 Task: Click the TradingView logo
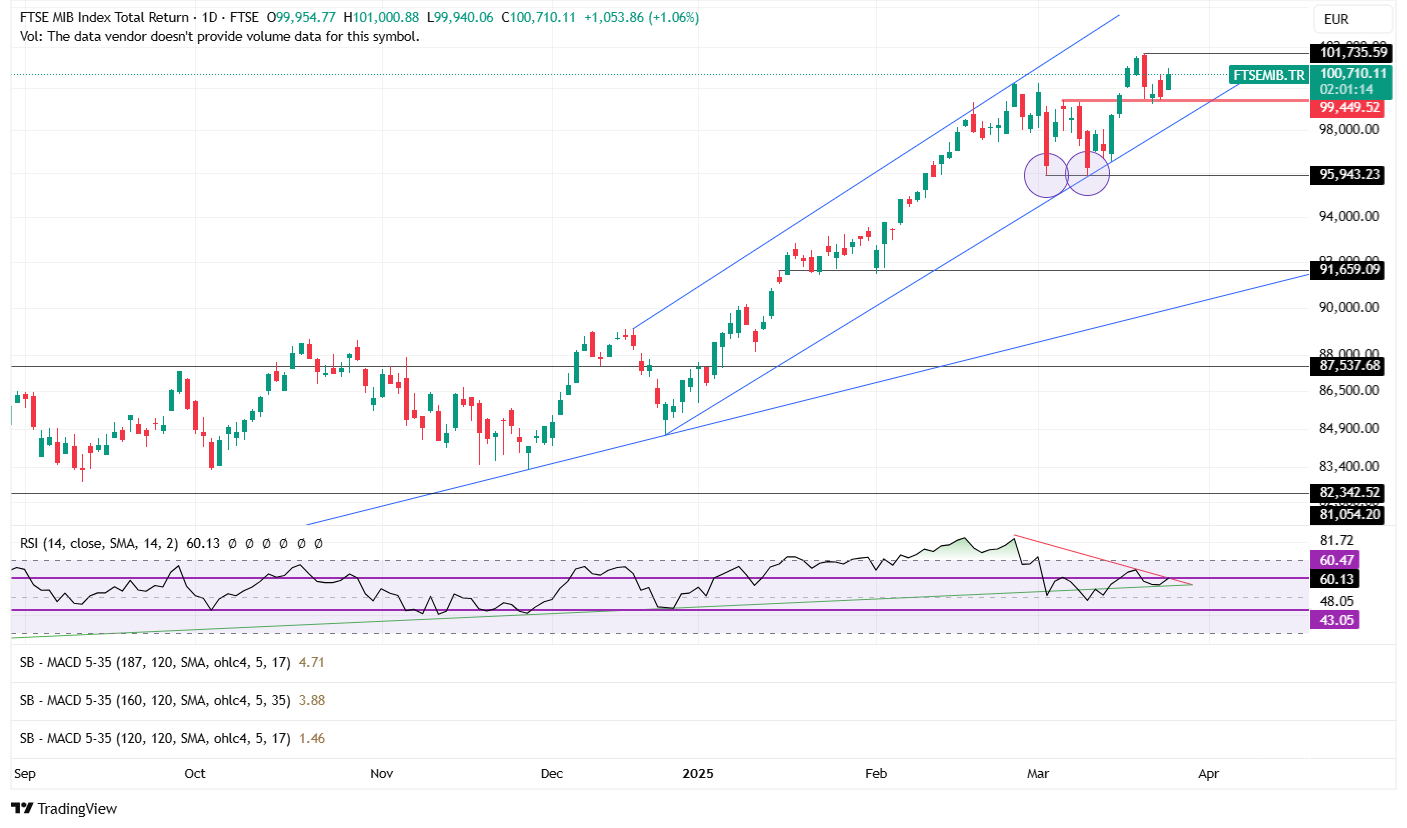(64, 808)
